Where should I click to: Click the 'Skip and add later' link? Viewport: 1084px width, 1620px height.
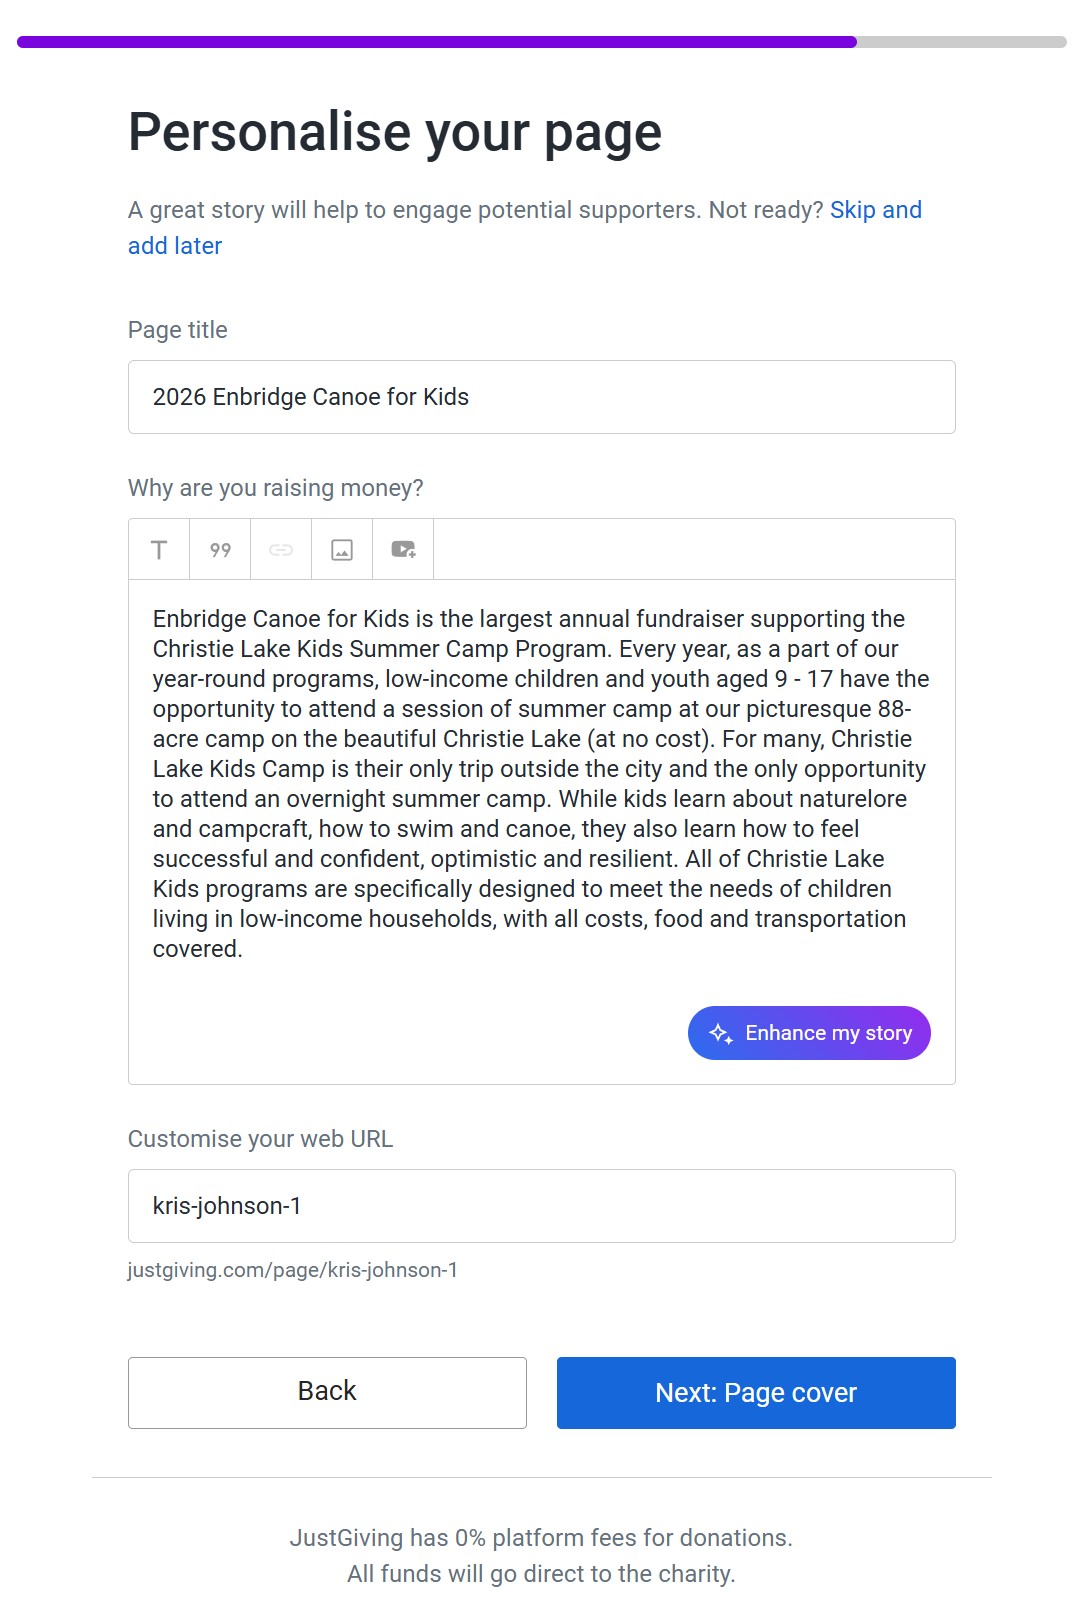click(875, 210)
